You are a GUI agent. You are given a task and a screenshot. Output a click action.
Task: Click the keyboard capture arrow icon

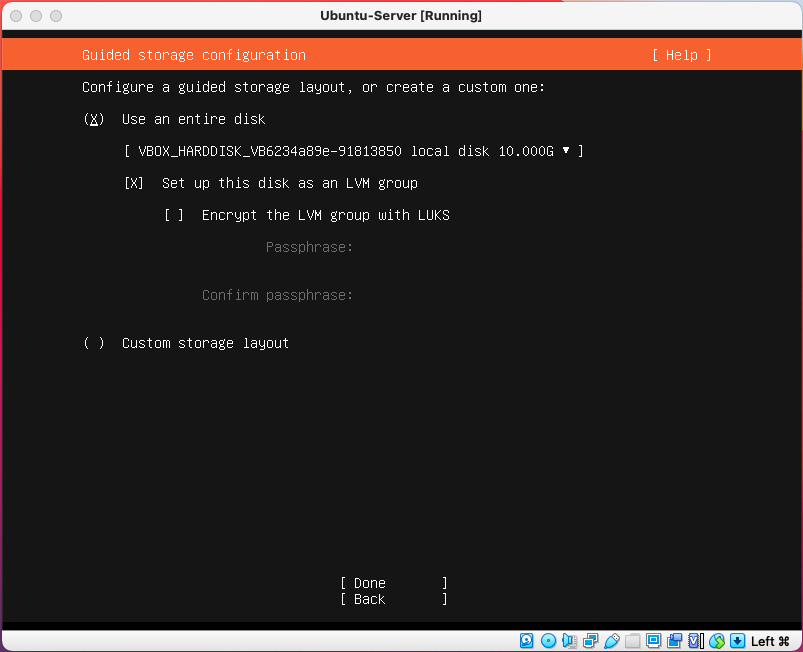[x=737, y=641]
